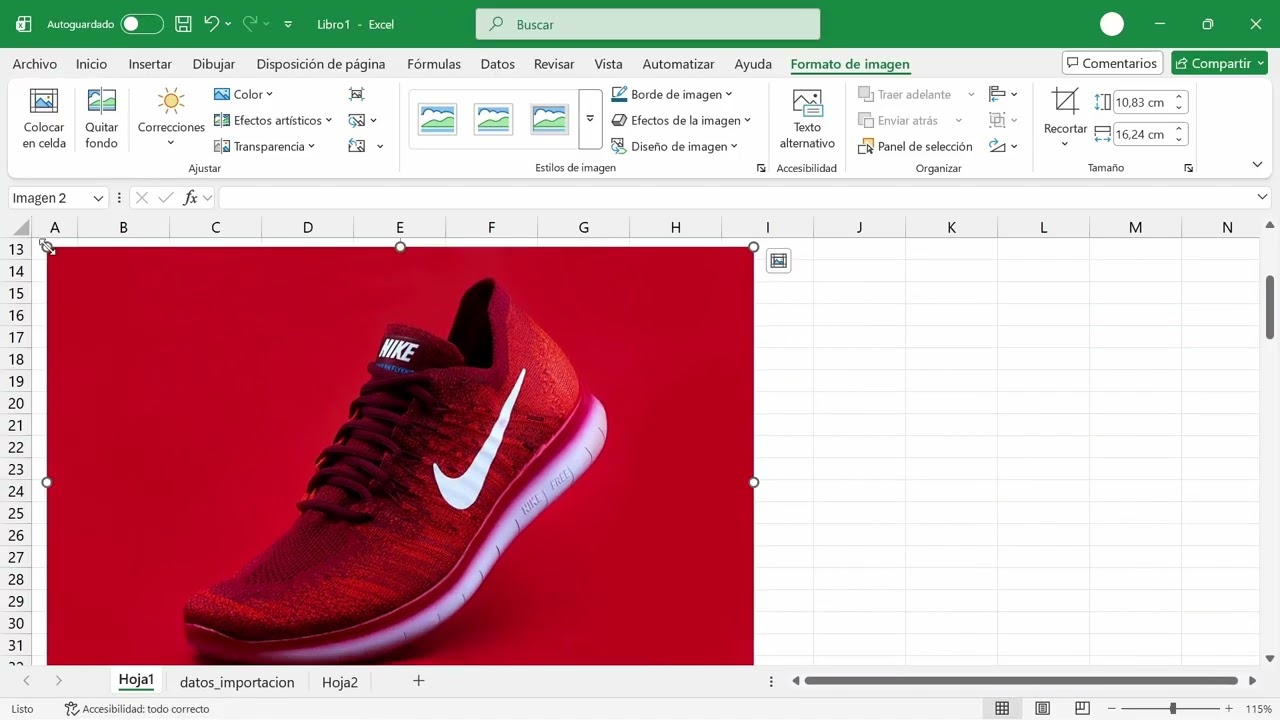Add a new sheet with plus icon
Image resolution: width=1280 pixels, height=720 pixels.
pos(419,681)
